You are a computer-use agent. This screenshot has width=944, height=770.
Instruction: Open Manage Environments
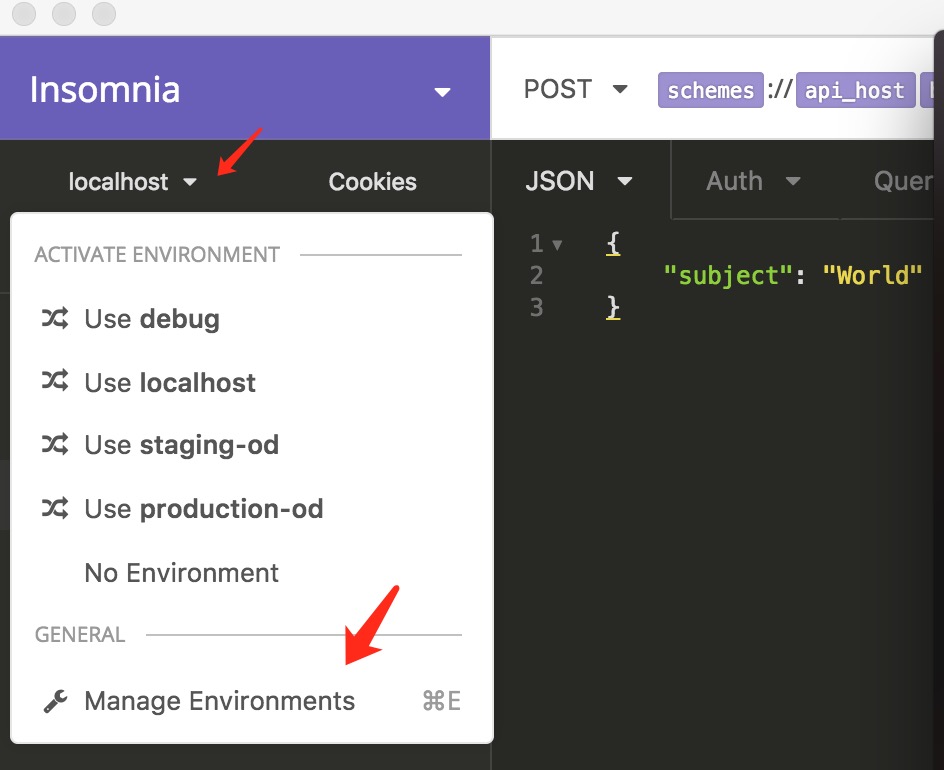[219, 701]
